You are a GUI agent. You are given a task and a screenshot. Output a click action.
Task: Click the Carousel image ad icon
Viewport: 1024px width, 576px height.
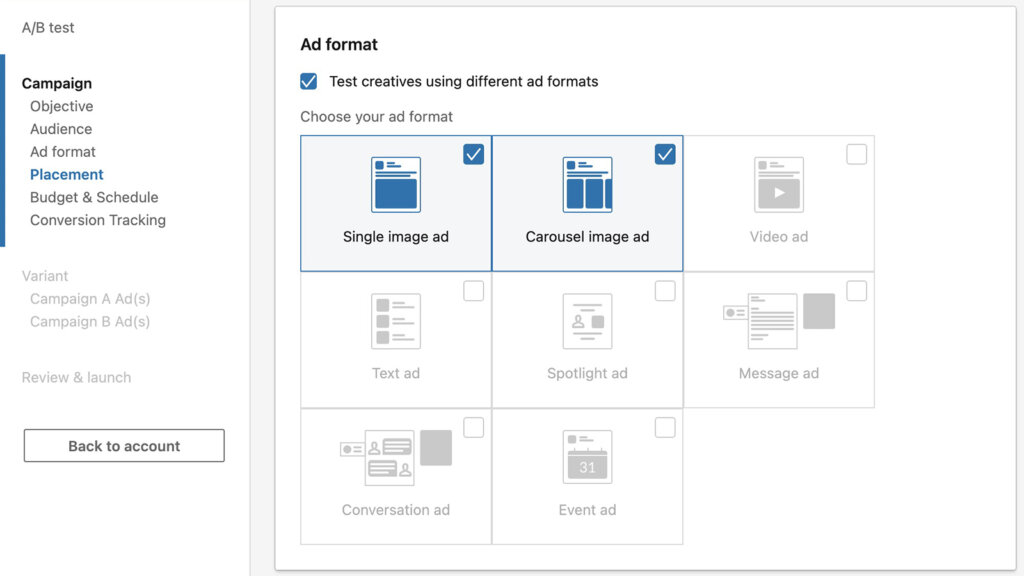tap(587, 184)
